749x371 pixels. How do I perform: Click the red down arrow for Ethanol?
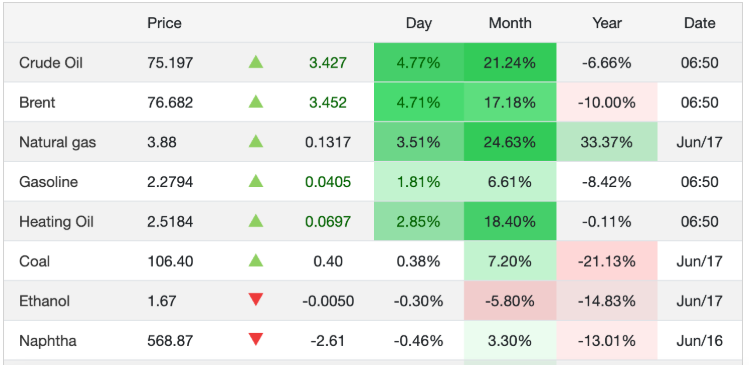pos(256,300)
